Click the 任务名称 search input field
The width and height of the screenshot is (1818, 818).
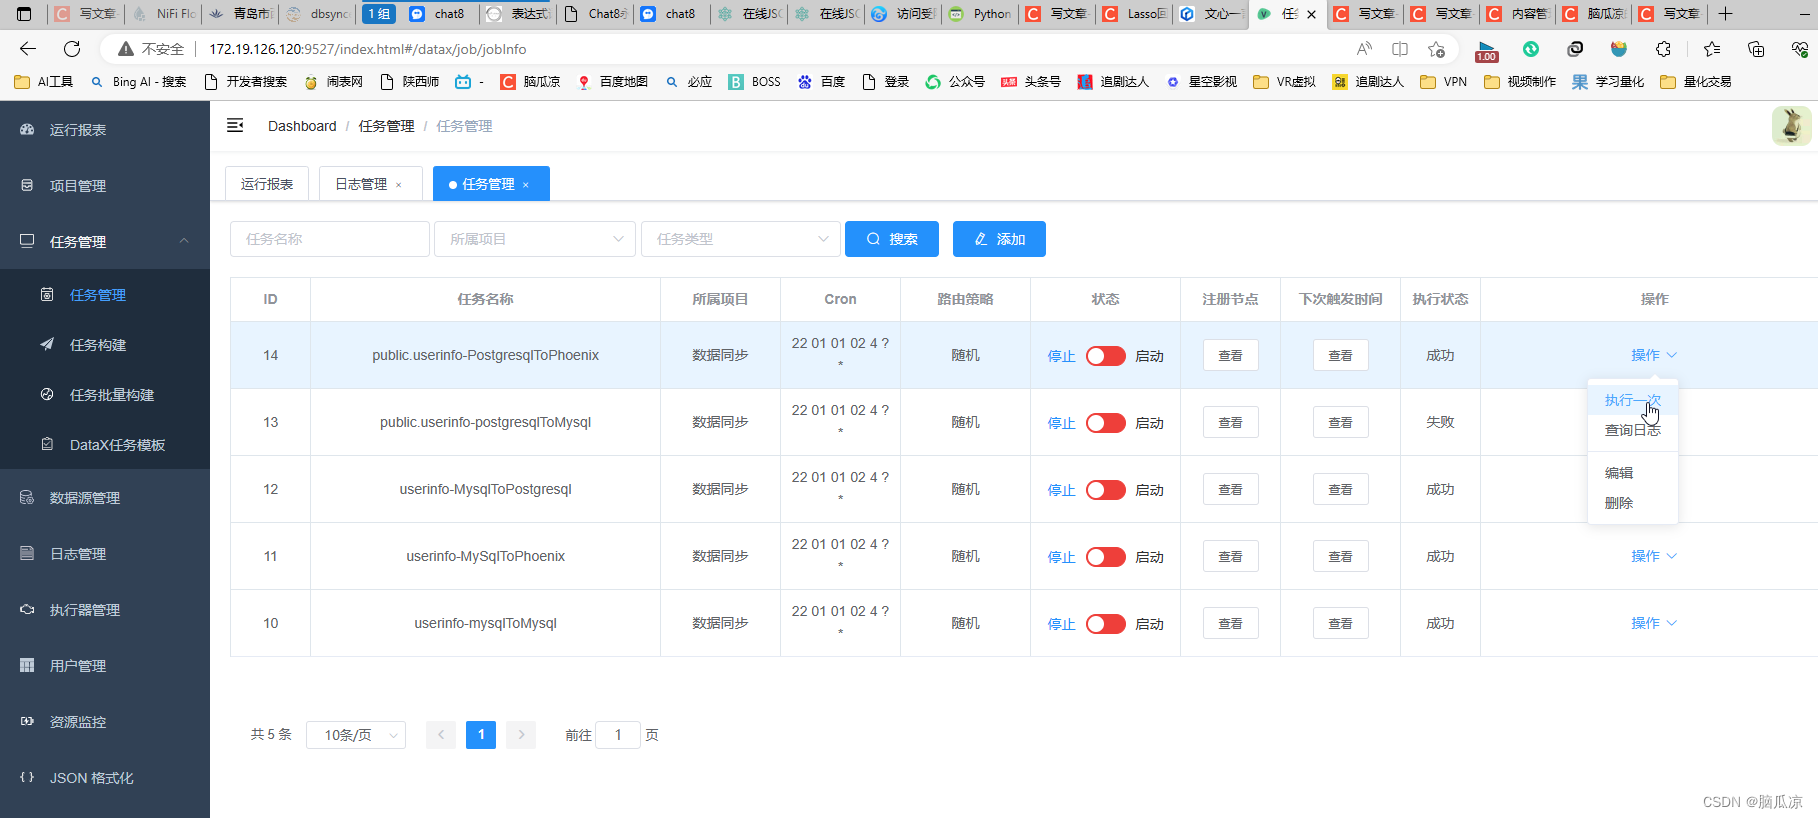click(x=330, y=239)
